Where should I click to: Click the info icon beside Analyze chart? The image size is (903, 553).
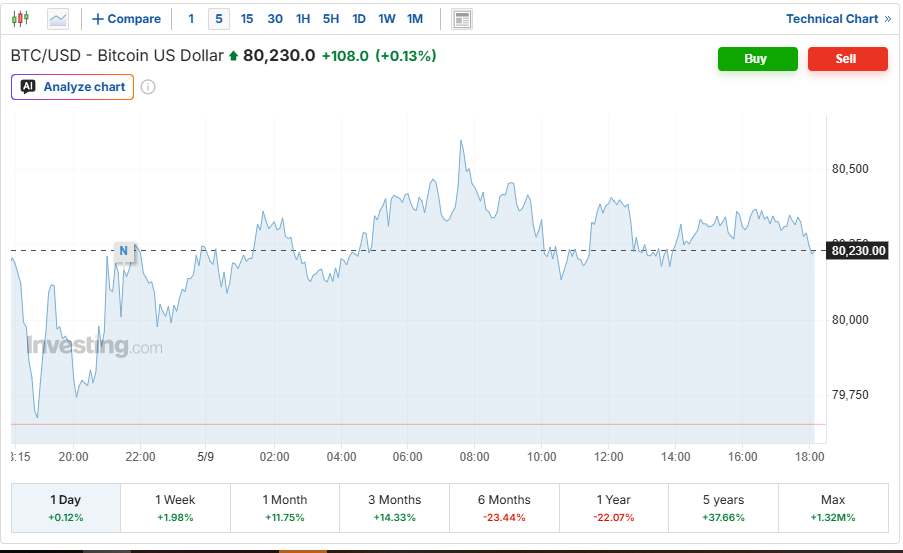tap(148, 87)
